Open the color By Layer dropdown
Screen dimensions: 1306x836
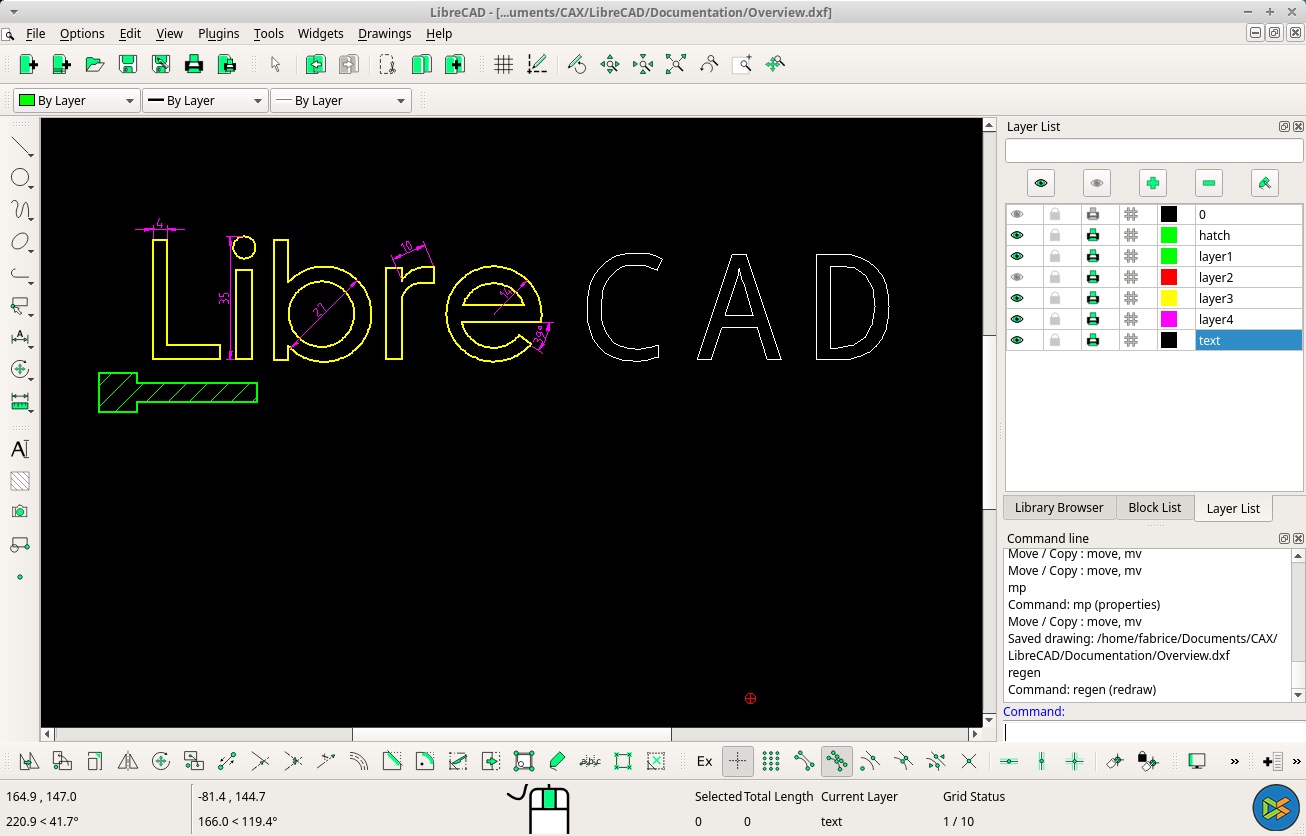point(76,101)
